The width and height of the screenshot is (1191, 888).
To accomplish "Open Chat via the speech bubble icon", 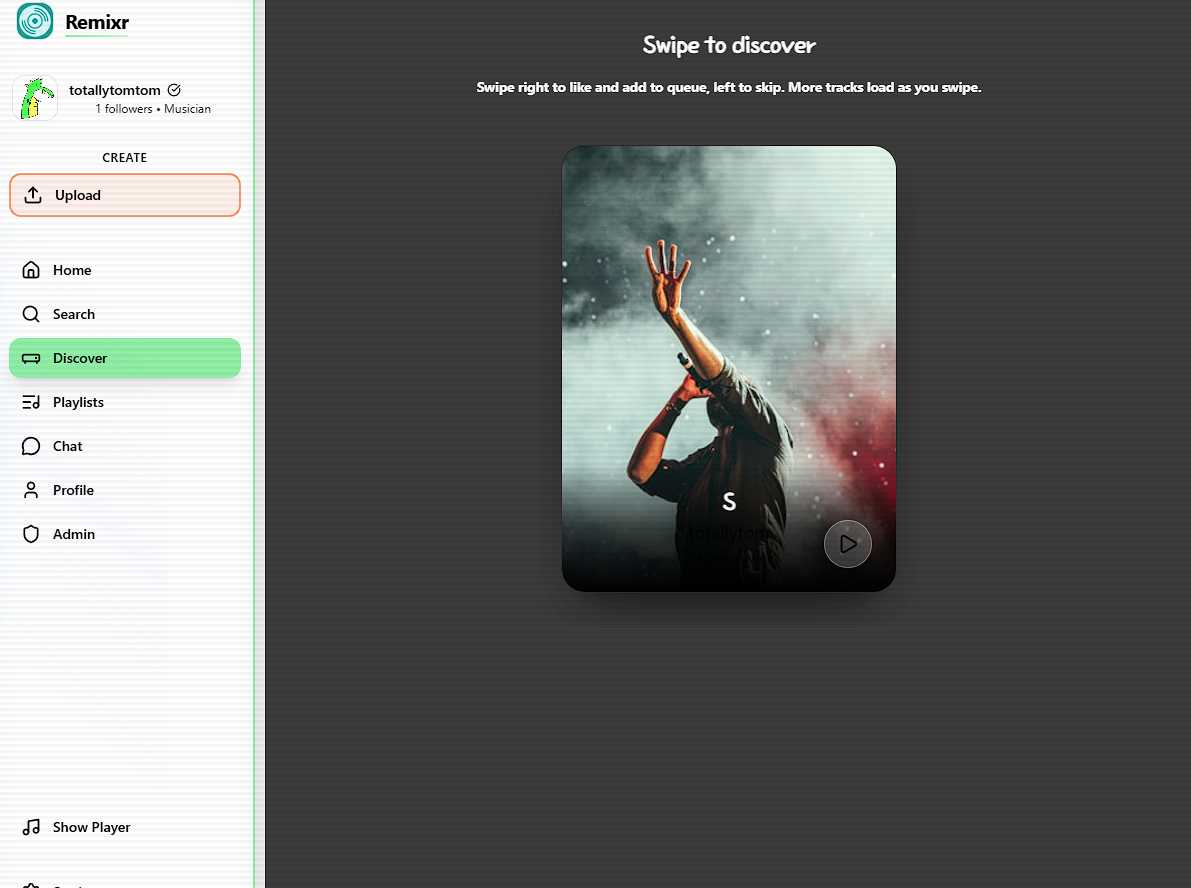I will [31, 446].
